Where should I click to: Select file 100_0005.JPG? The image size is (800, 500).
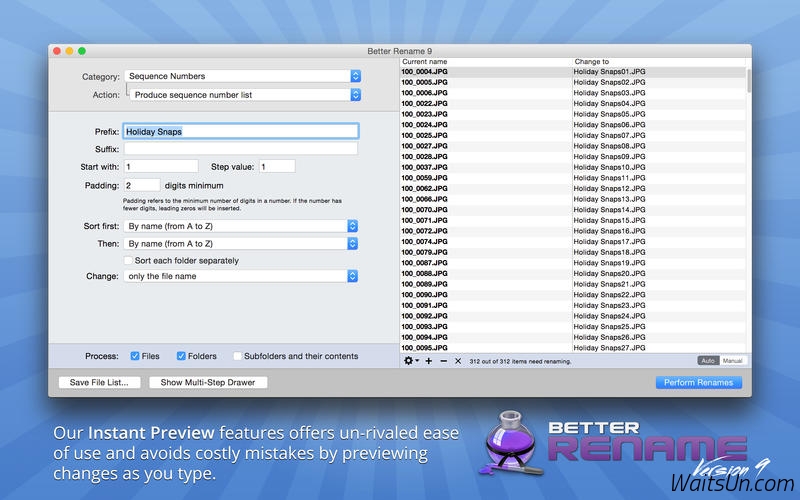(424, 82)
